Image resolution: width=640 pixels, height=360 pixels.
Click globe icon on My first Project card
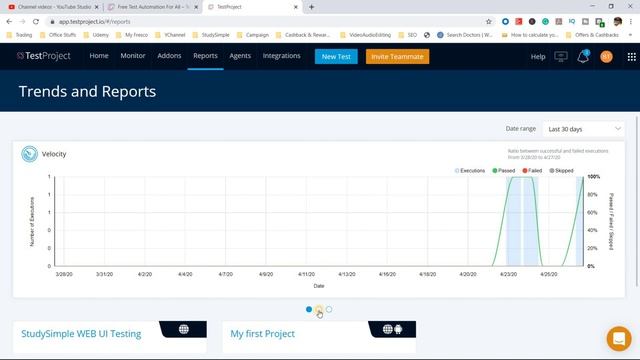(387, 329)
